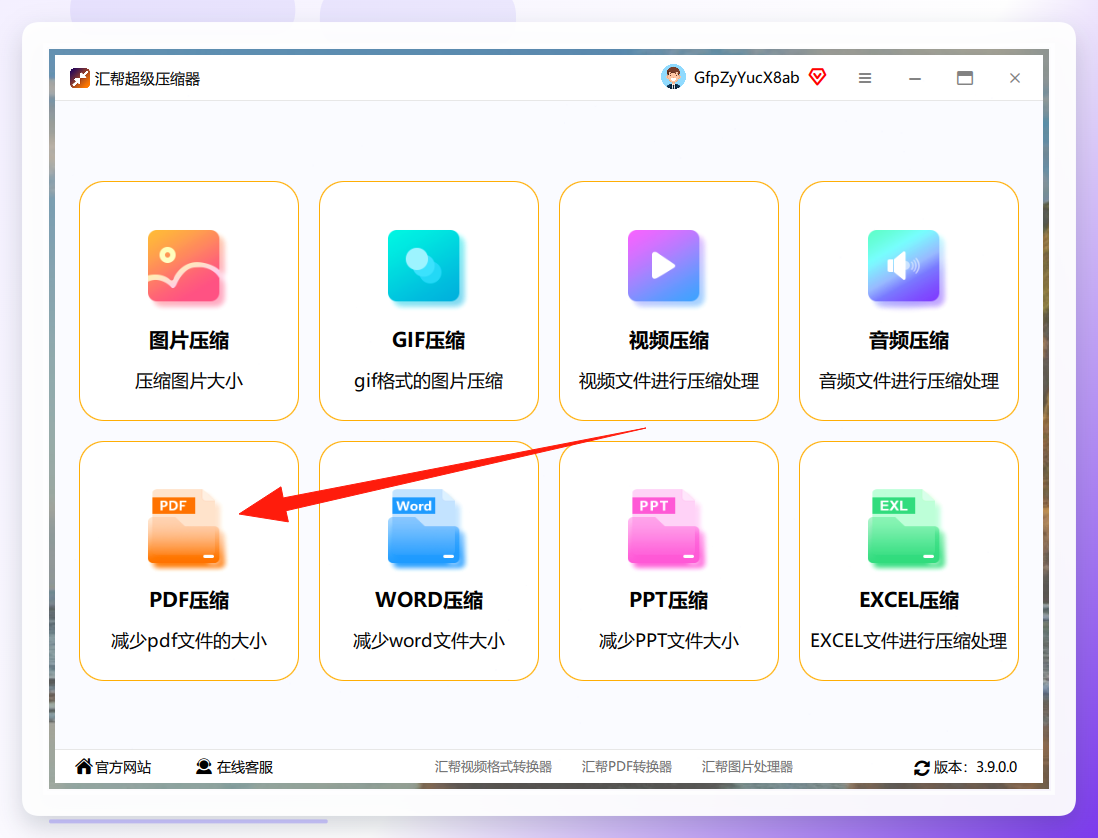Open the 汇帮PDF转换器 link
This screenshot has height=838, width=1098.
point(627,767)
